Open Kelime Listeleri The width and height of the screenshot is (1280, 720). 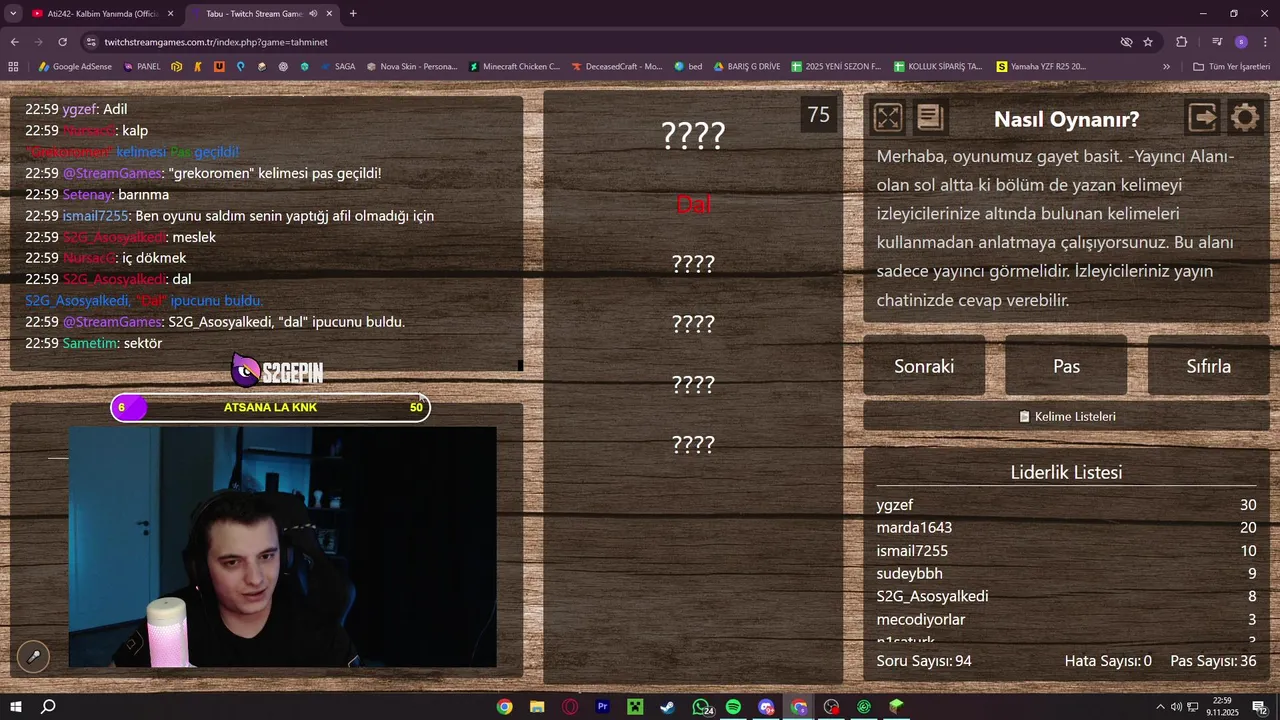tap(1066, 416)
